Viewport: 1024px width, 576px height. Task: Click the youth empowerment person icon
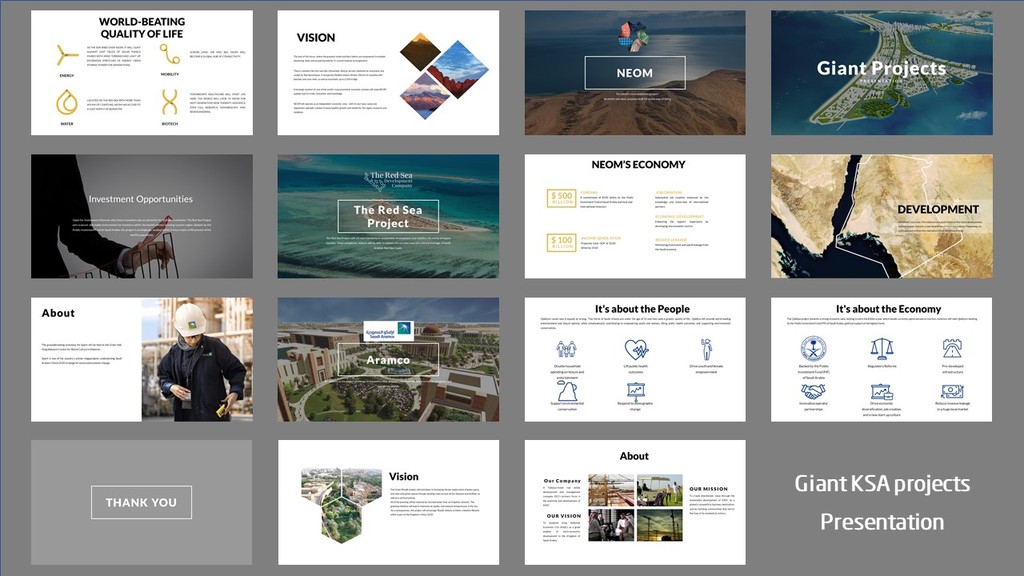(706, 349)
